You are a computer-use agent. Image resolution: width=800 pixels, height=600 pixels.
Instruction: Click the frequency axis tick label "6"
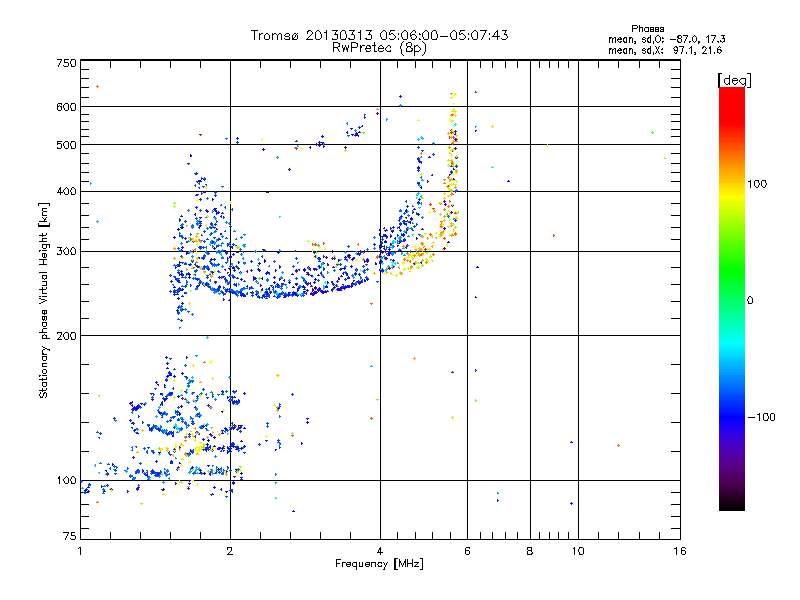[x=467, y=551]
